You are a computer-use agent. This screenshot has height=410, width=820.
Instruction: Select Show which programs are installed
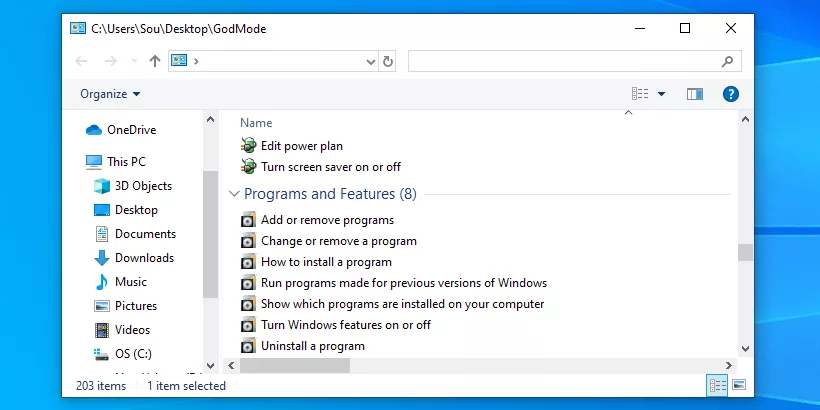402,304
